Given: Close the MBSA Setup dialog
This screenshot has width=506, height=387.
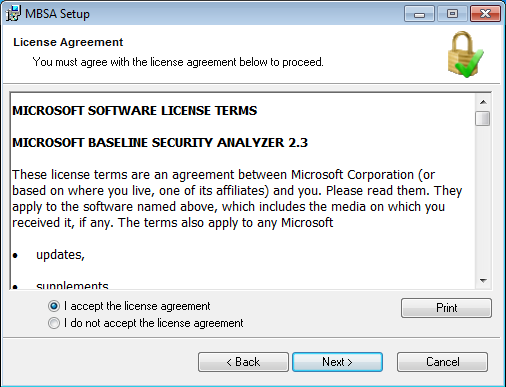Looking at the screenshot, I should coord(485,14).
